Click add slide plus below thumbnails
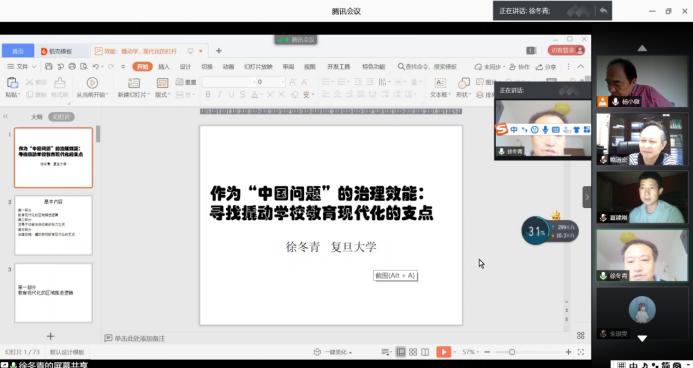 (x=50, y=336)
